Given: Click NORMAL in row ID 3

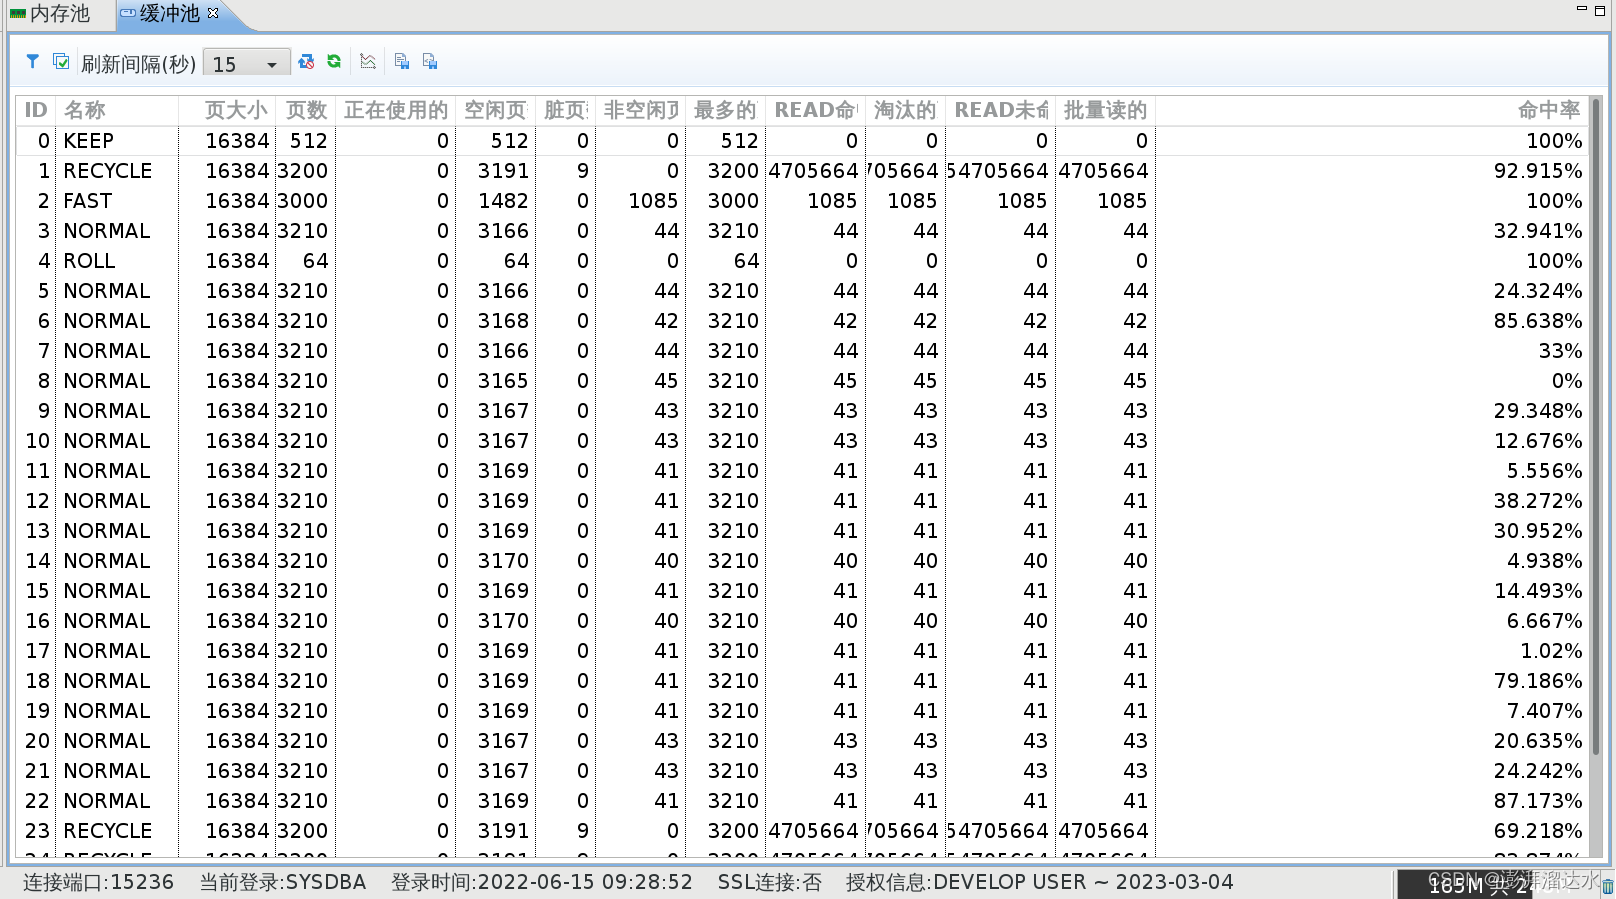Looking at the screenshot, I should coord(106,231).
